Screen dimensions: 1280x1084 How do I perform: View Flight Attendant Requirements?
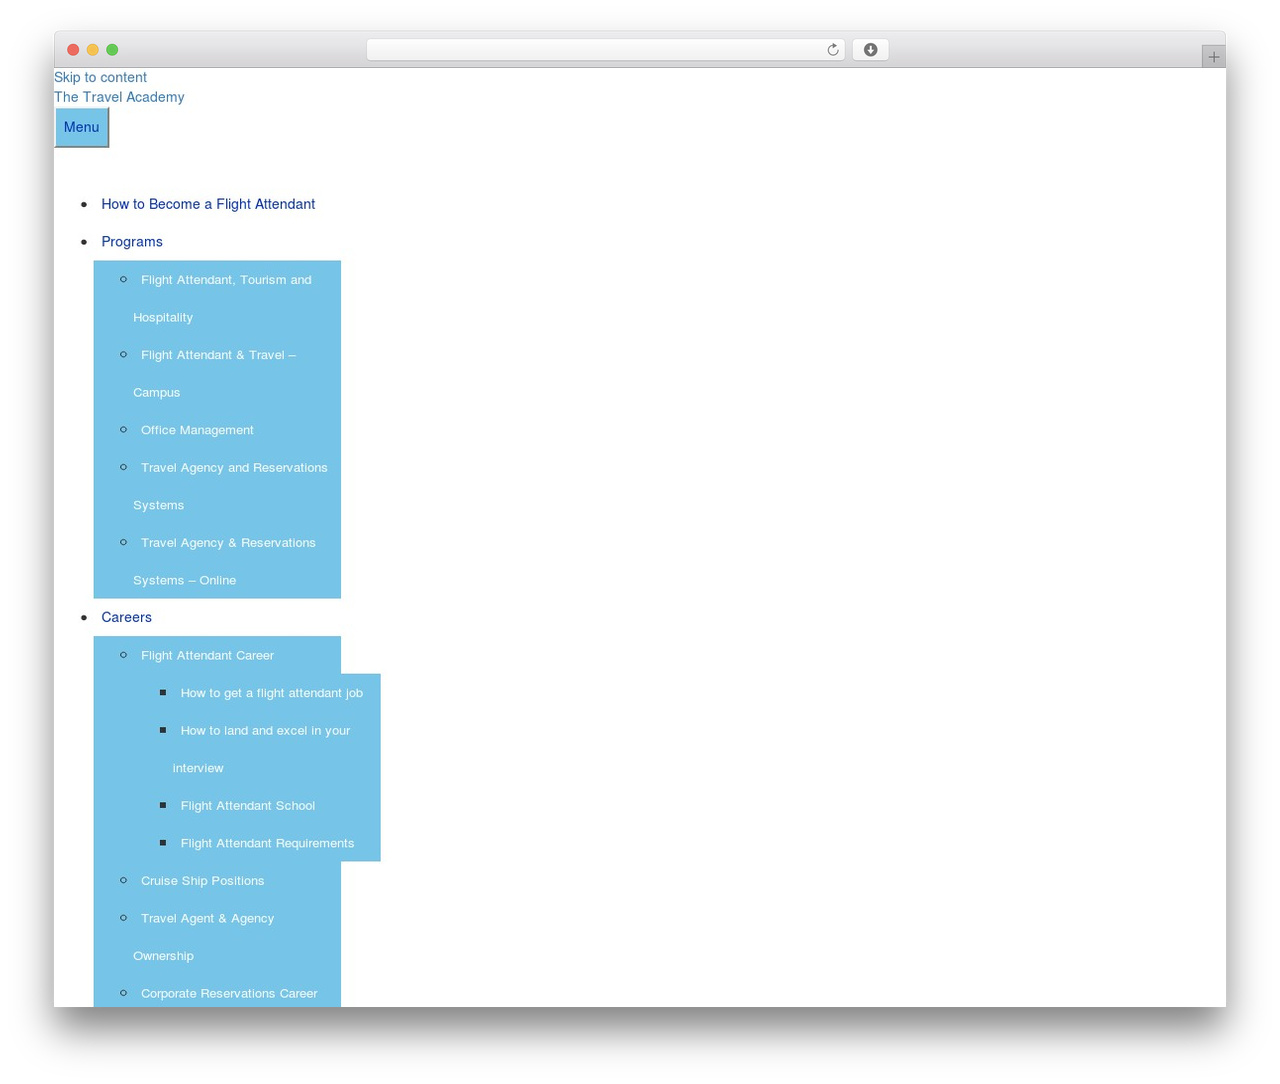267,843
